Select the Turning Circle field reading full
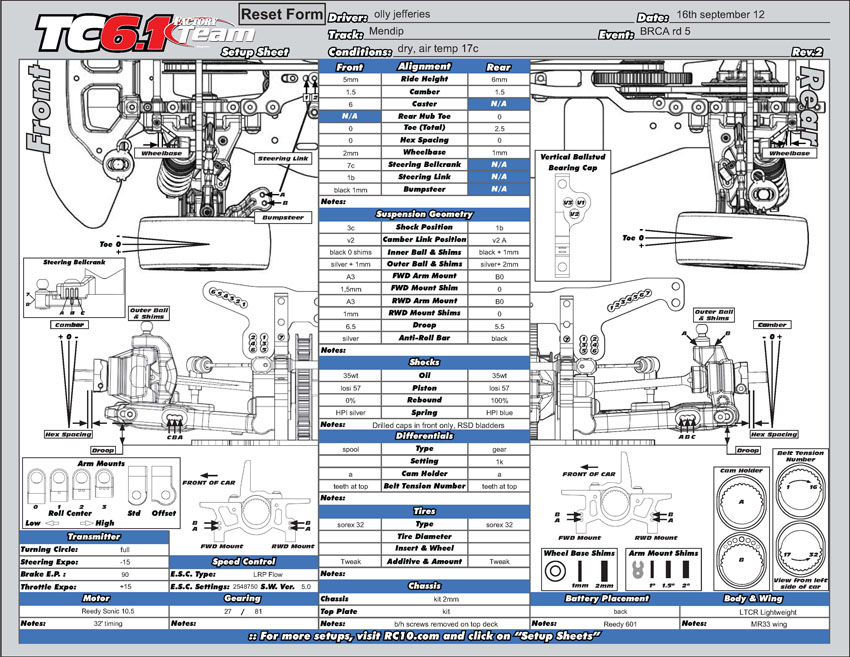Viewport: 850px width, 657px height. pos(125,550)
